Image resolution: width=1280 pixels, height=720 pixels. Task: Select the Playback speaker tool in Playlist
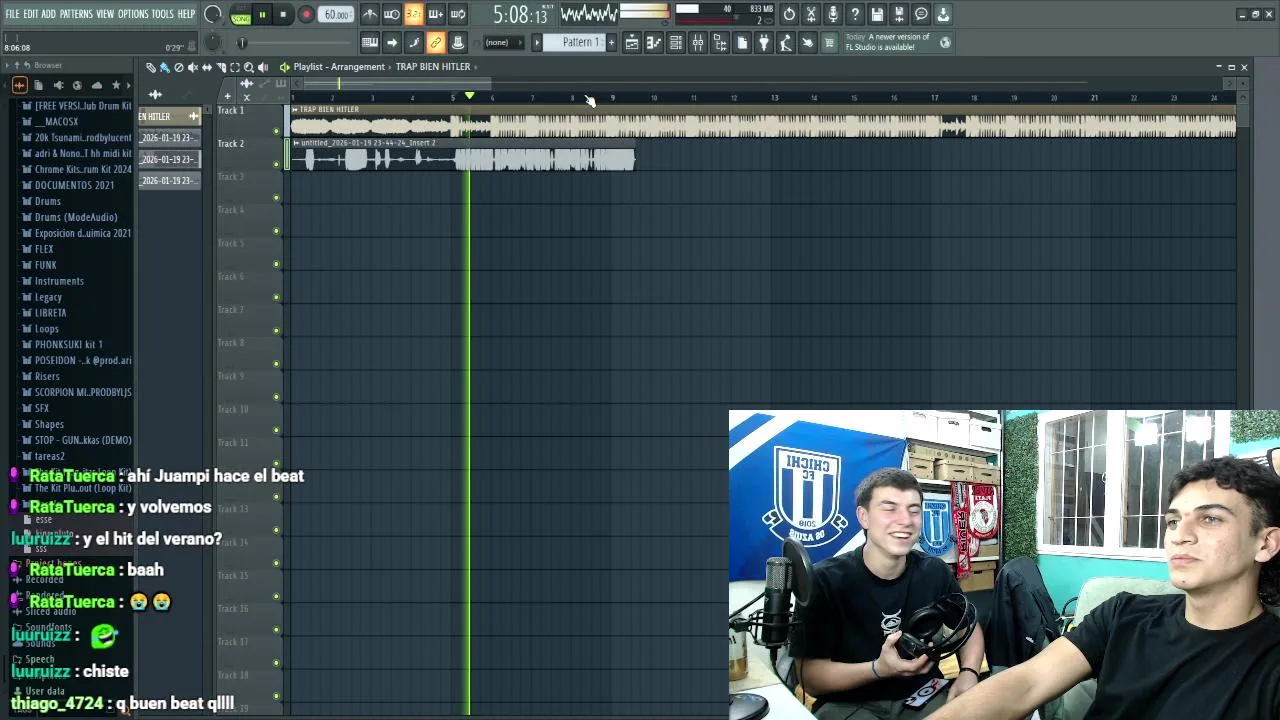[x=263, y=67]
